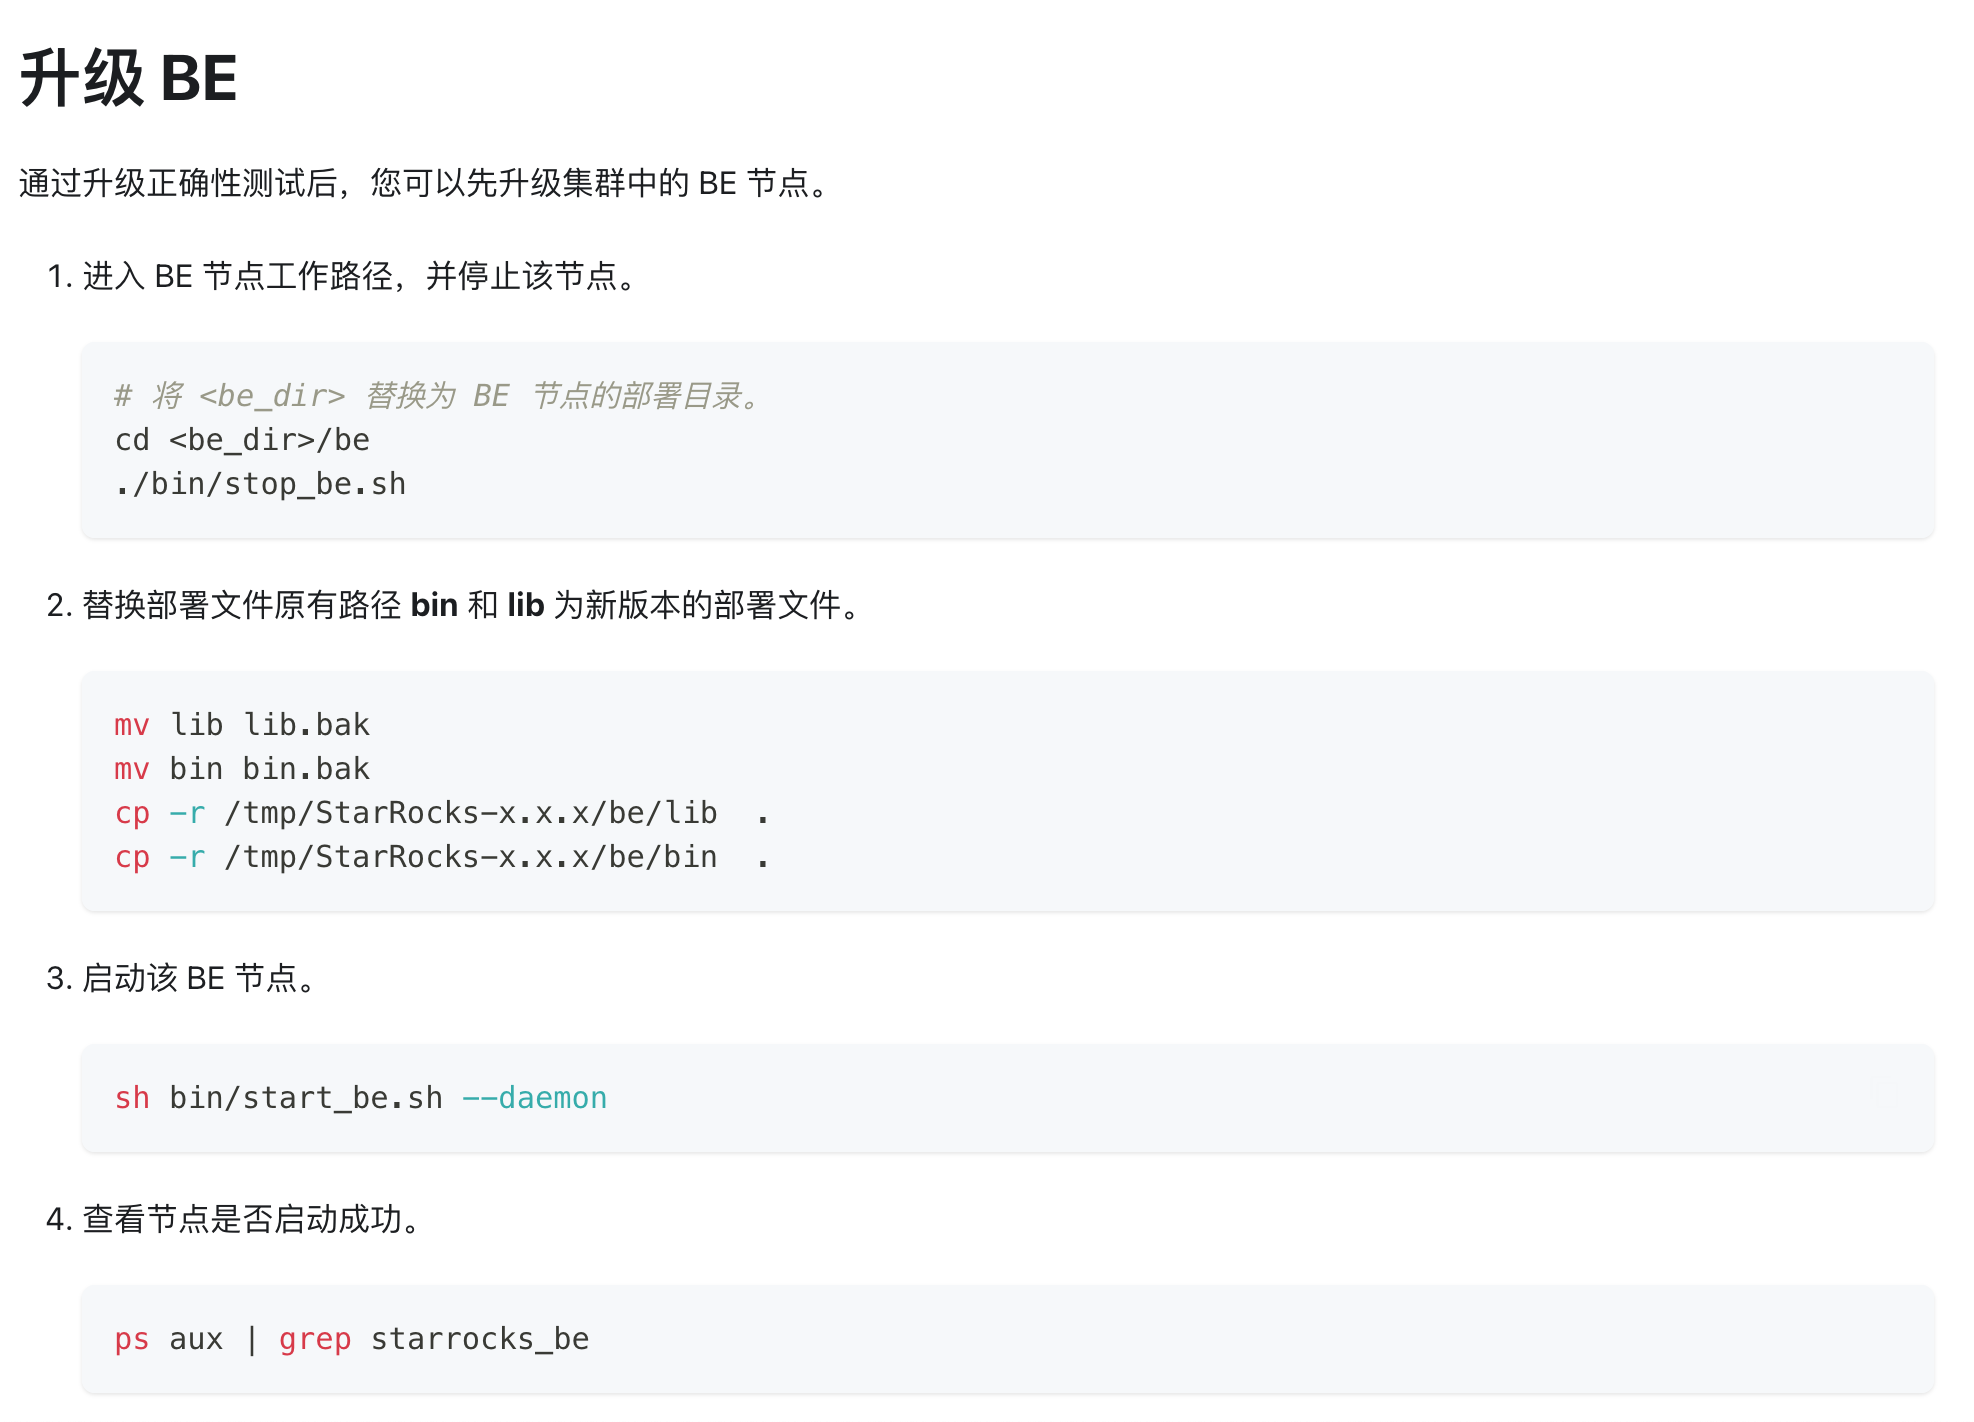Image resolution: width=1974 pixels, height=1422 pixels.
Task: Click starrocks_be in the last code block
Action: [x=480, y=1339]
